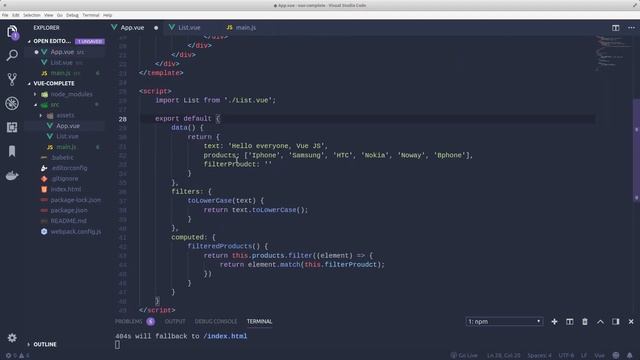
Task: Select App.vue in Open Editors list
Action: pyautogui.click(x=65, y=52)
